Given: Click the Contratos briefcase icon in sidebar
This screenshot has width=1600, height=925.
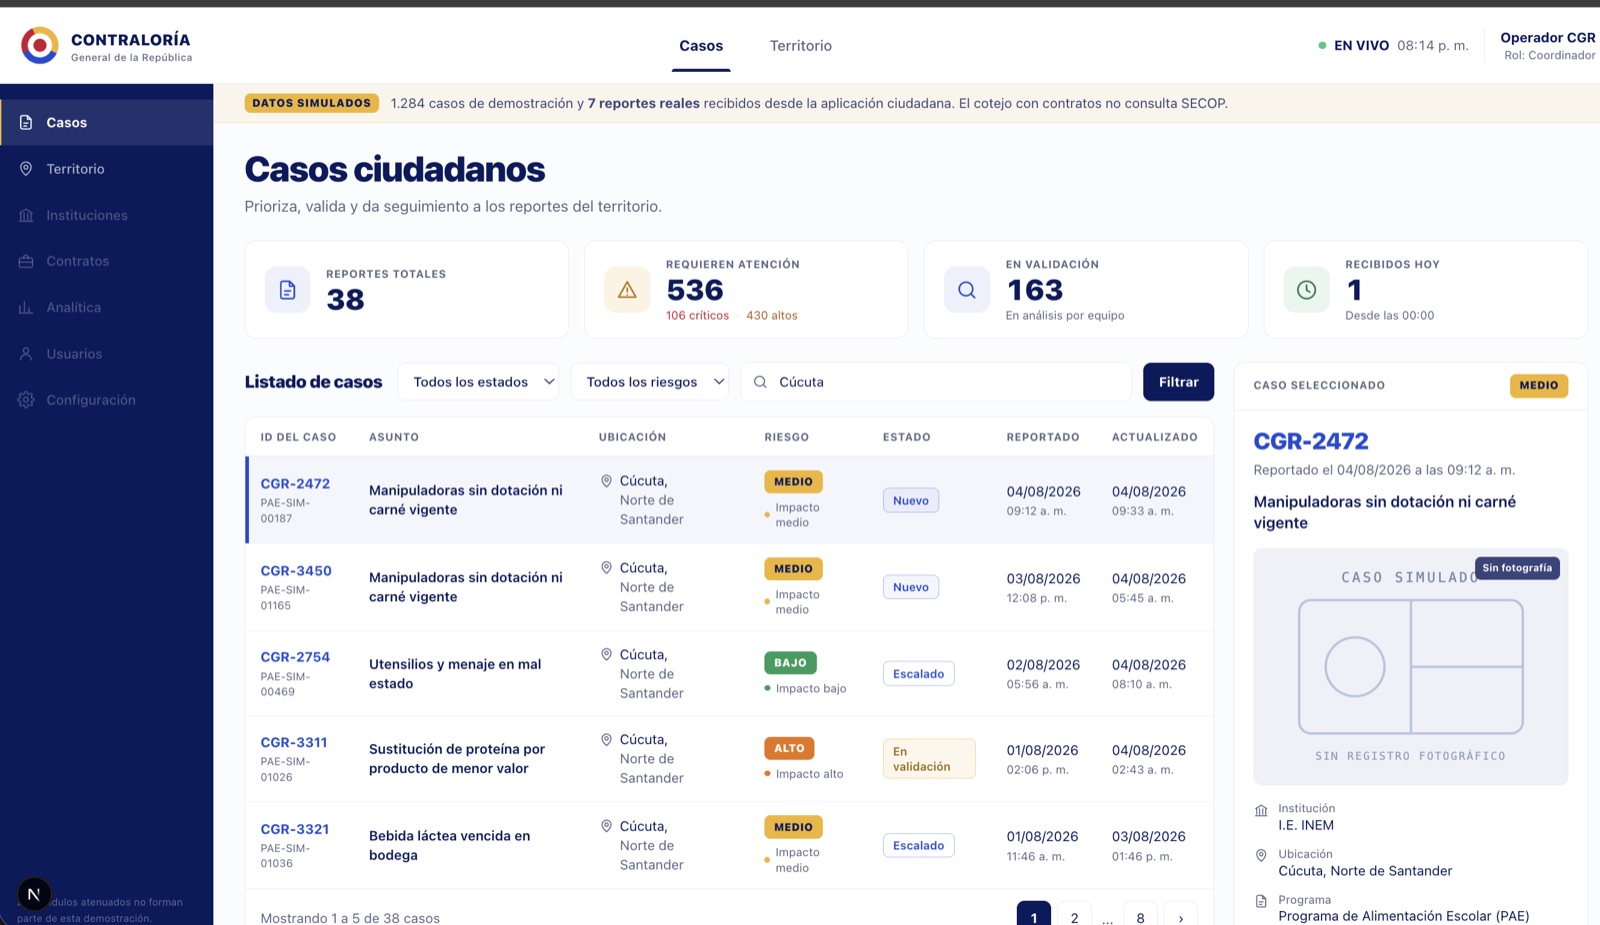Looking at the screenshot, I should click(x=26, y=261).
